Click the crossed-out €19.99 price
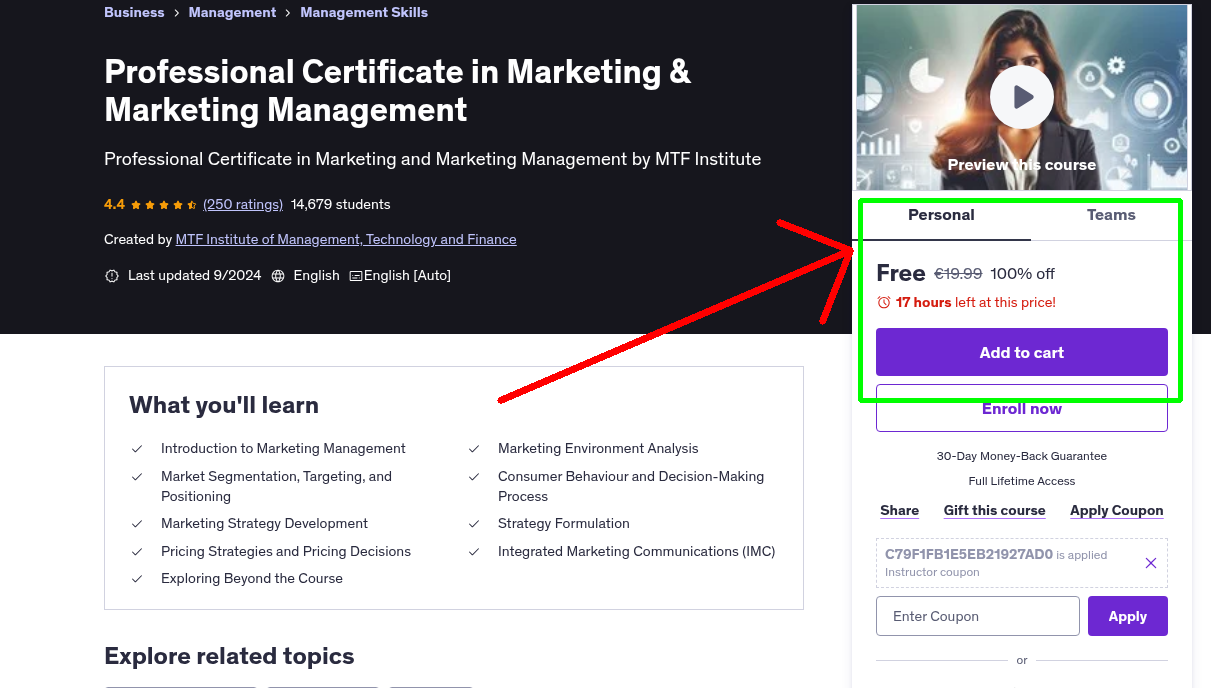 (958, 274)
